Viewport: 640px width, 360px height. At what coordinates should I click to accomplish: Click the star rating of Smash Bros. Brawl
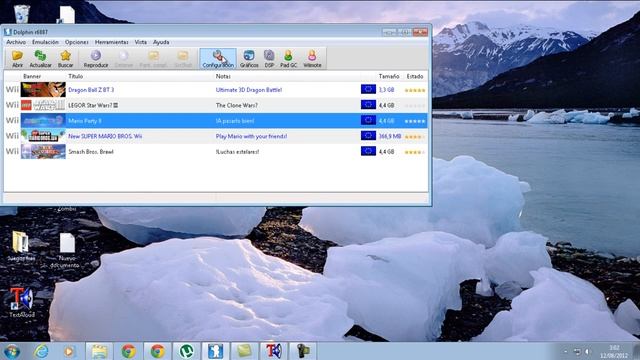coord(415,152)
